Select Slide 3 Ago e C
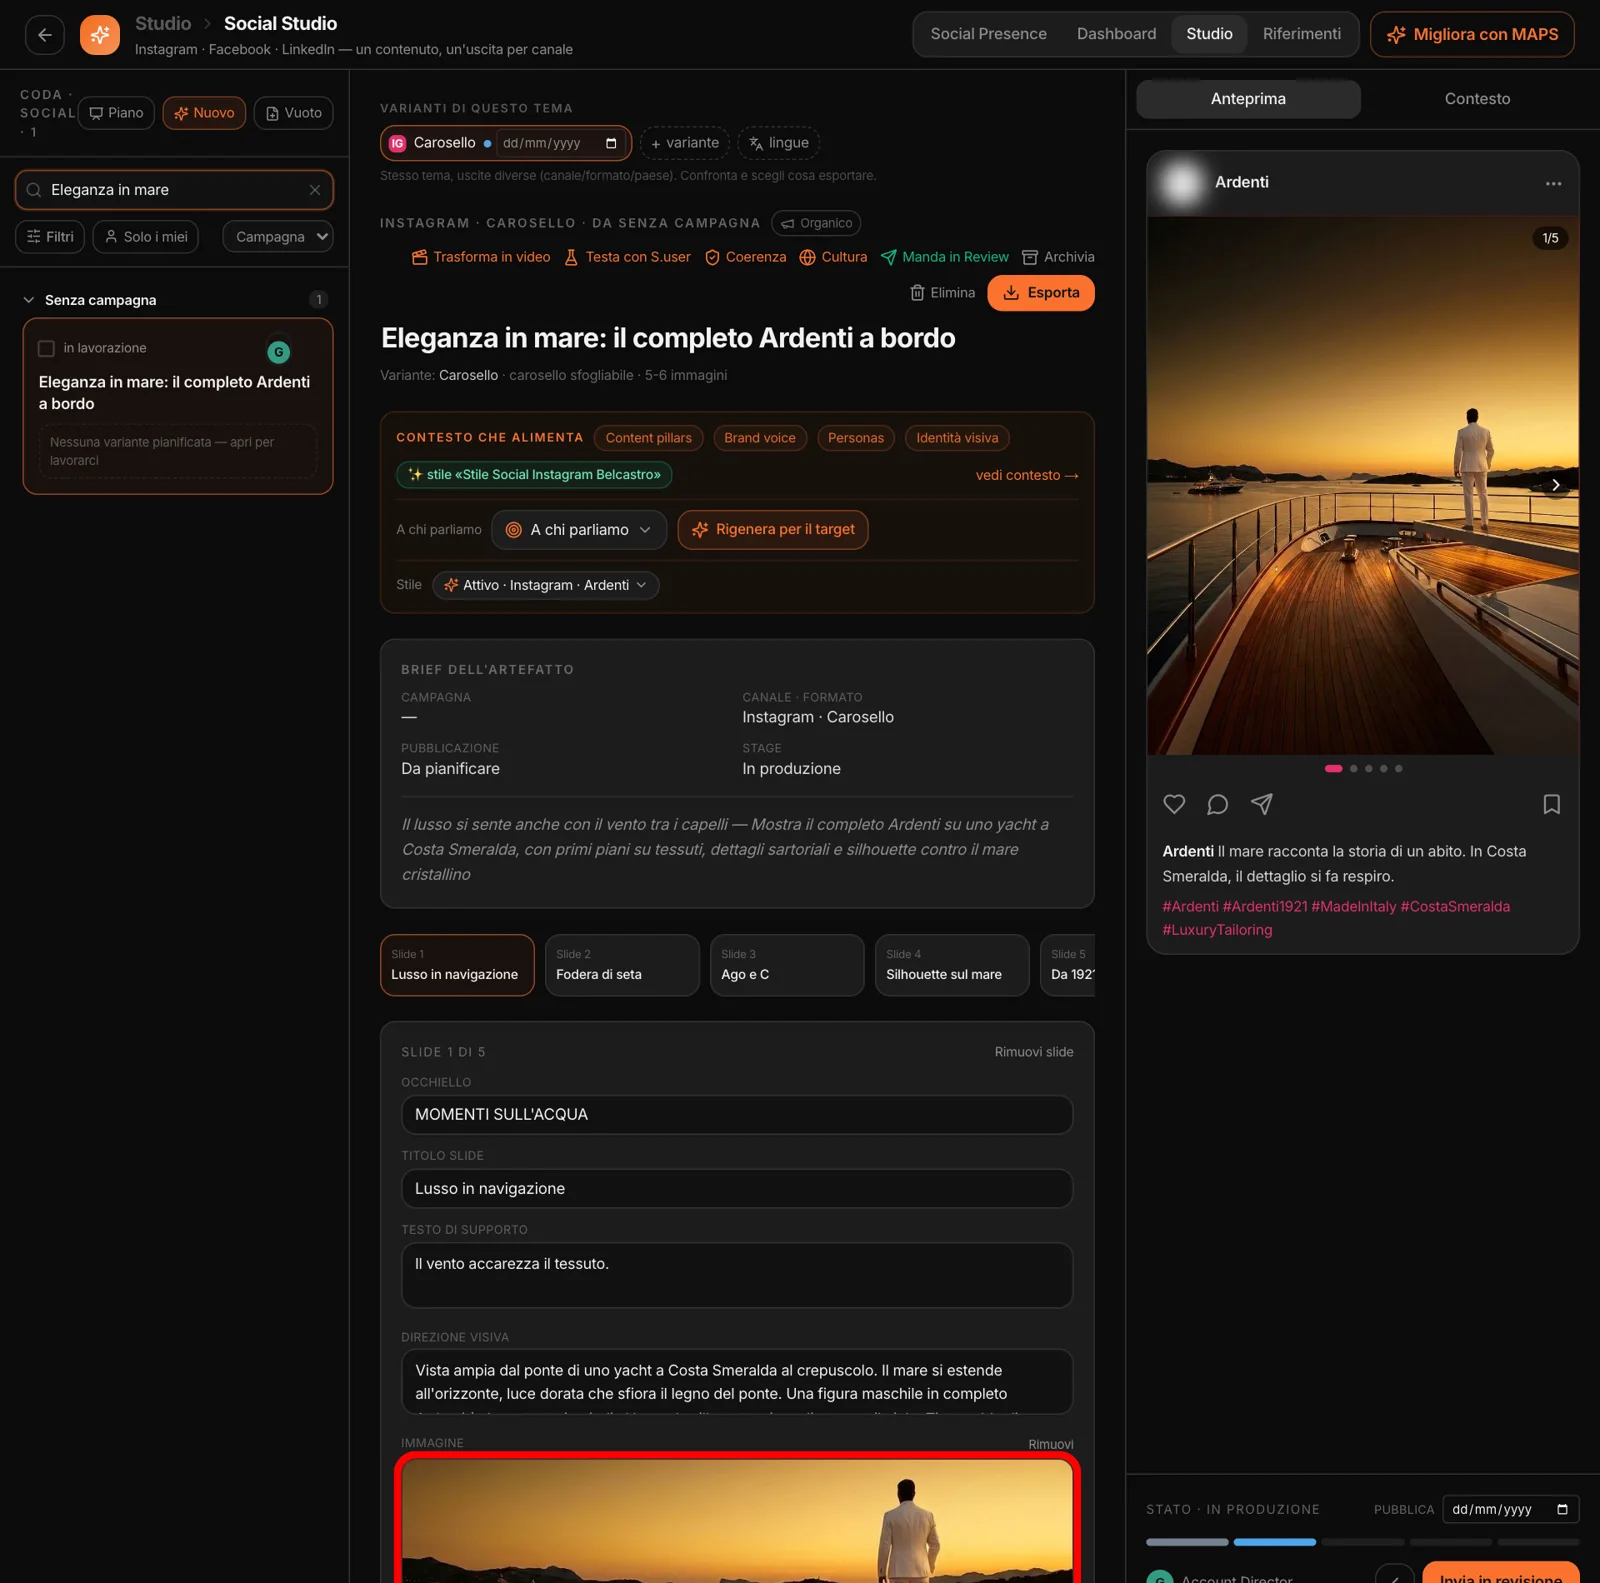 [x=787, y=965]
